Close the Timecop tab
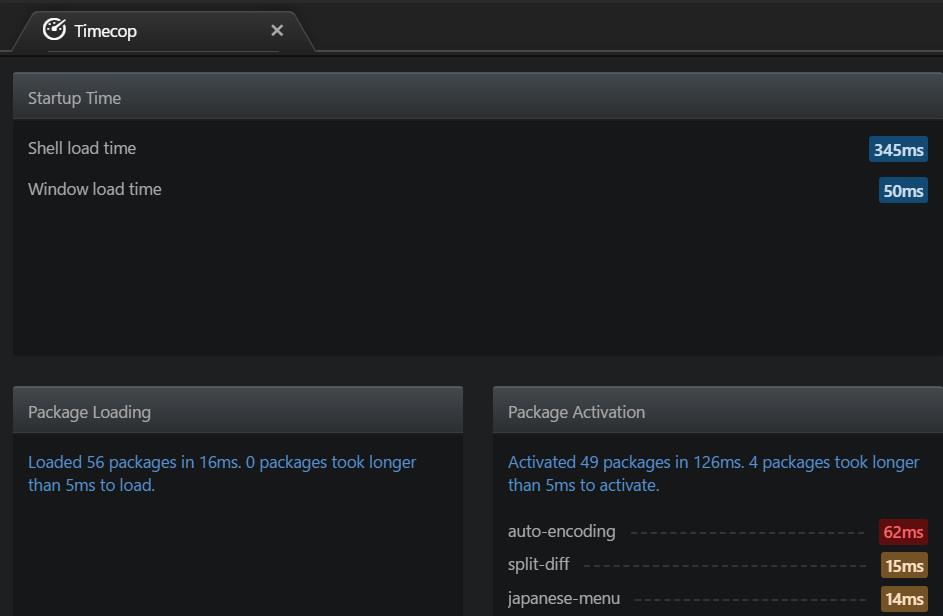Viewport: 943px width, 616px height. click(277, 30)
